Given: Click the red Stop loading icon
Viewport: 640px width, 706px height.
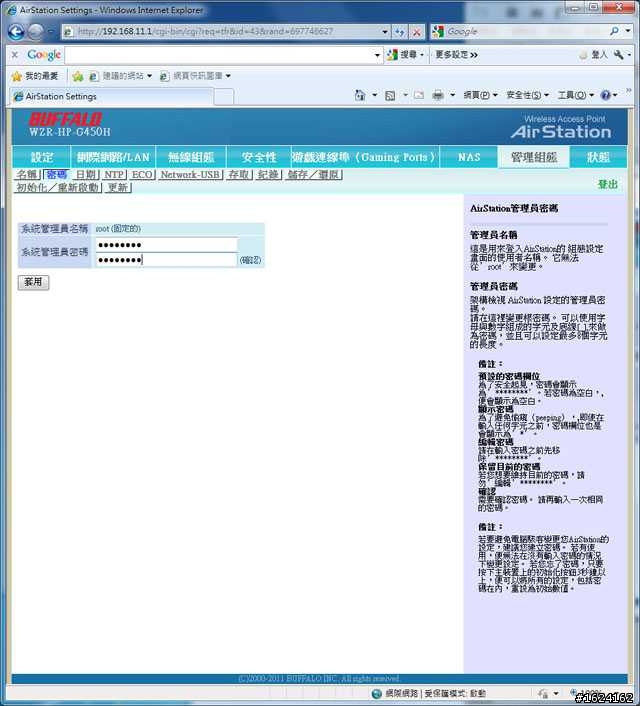Looking at the screenshot, I should click(x=417, y=32).
